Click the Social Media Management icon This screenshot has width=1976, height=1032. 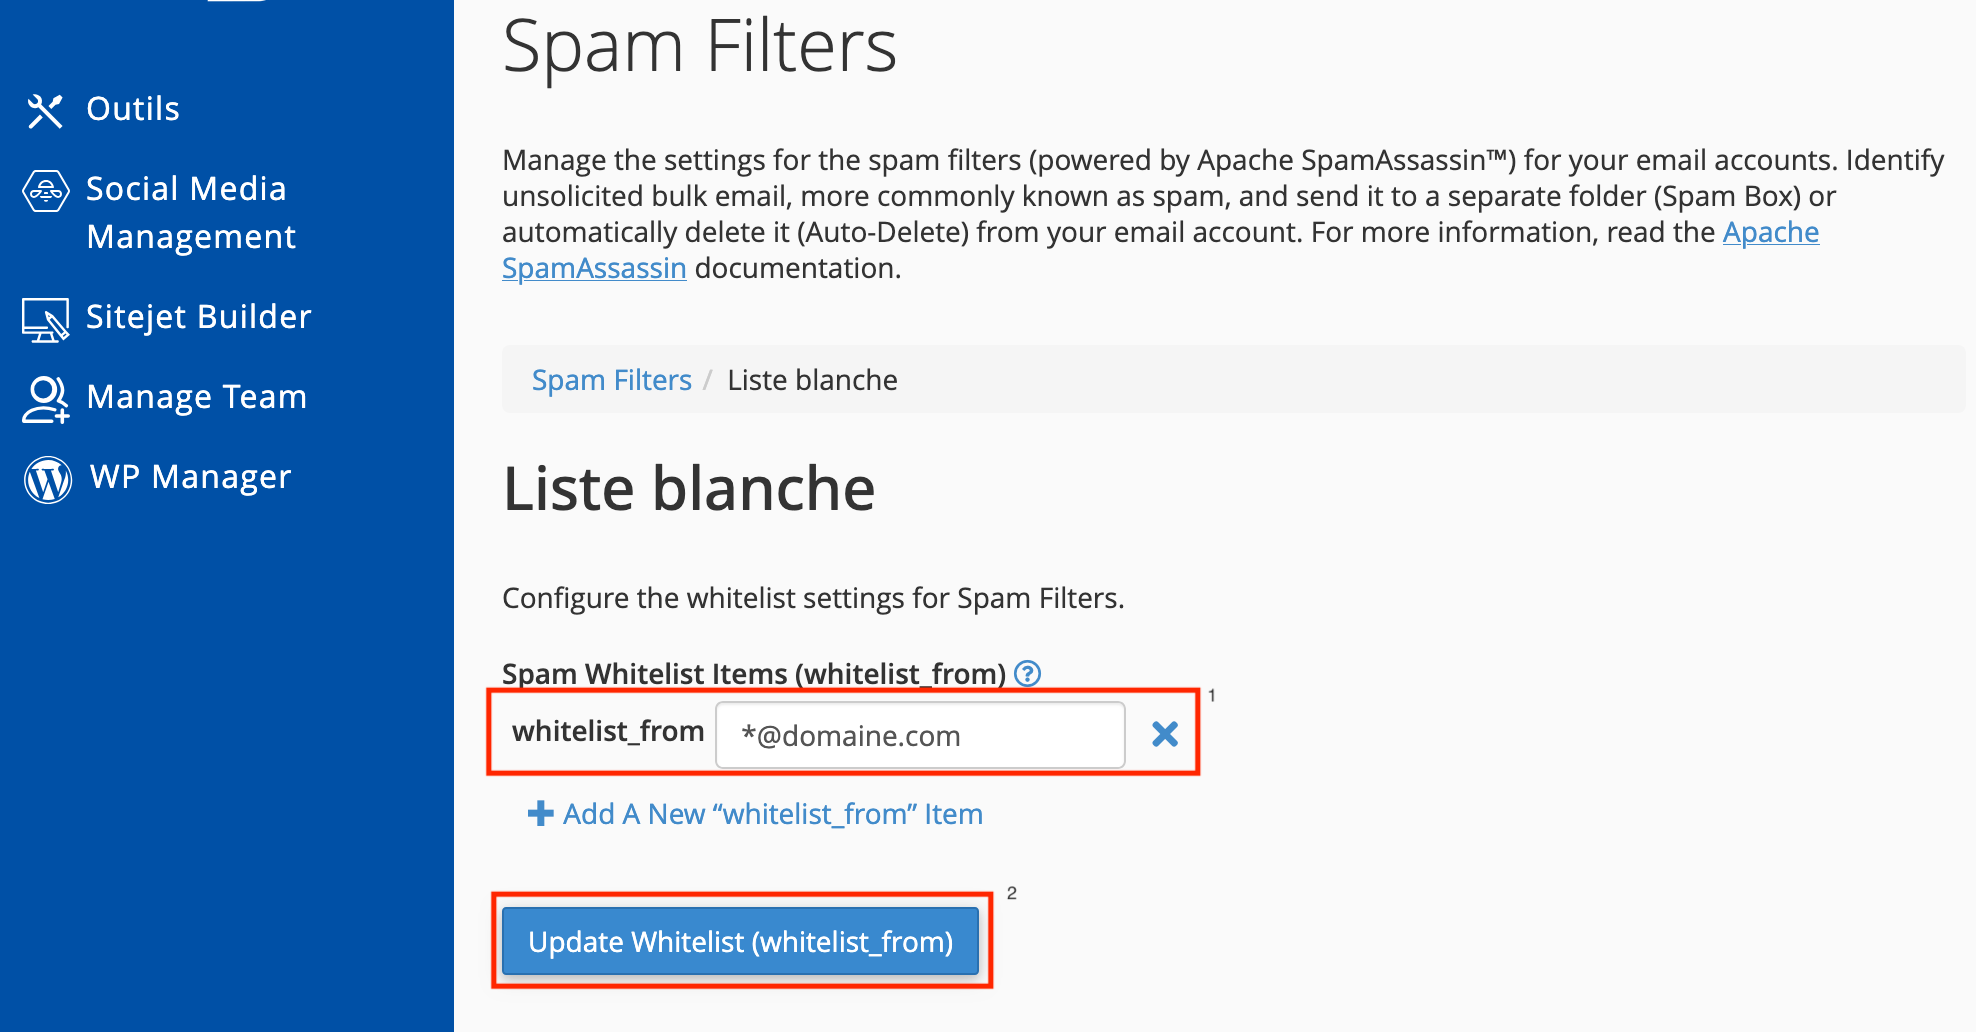46,190
